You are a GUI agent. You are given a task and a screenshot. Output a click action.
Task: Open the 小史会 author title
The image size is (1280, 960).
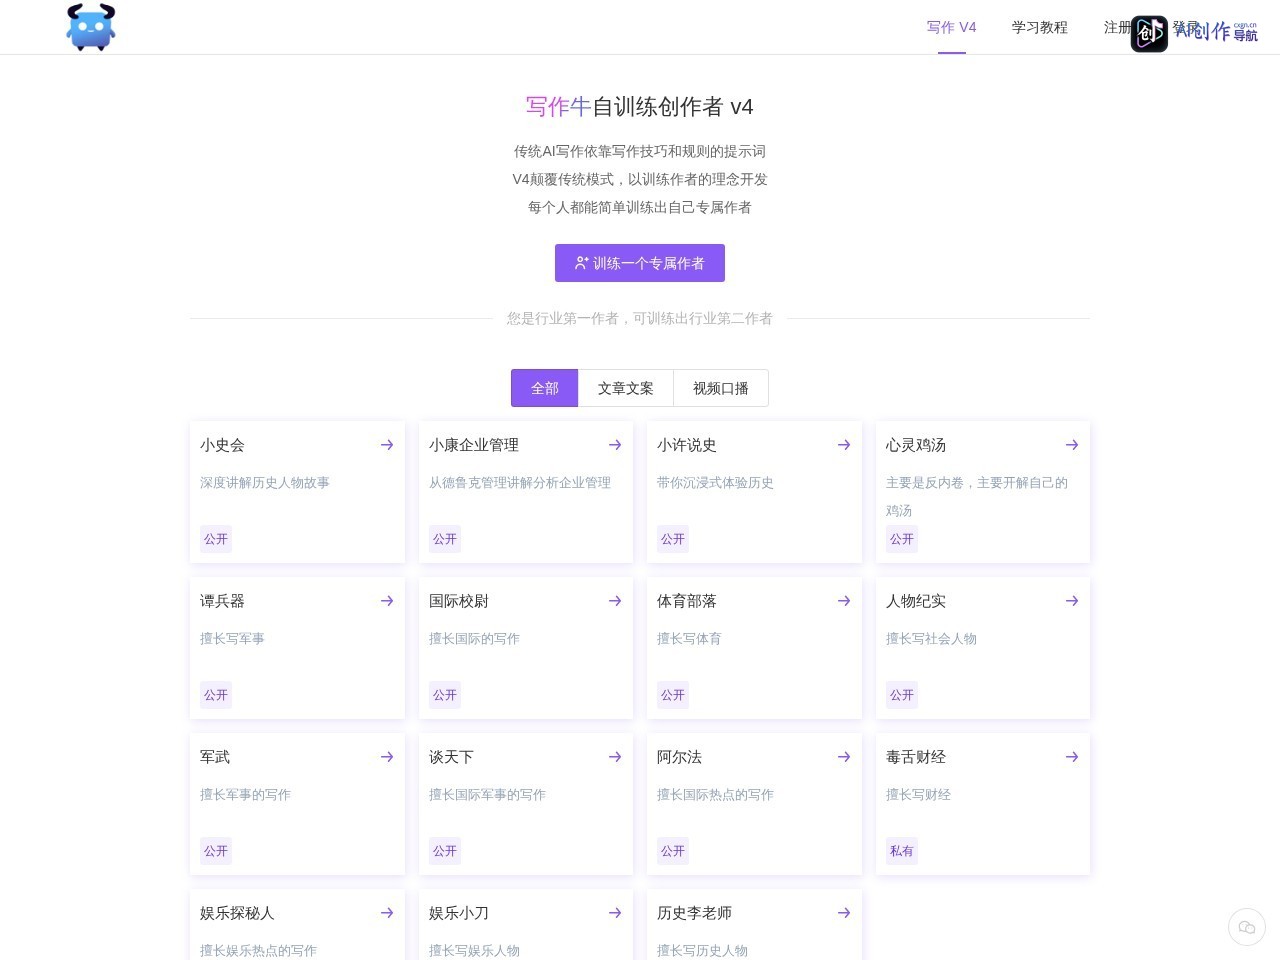(x=222, y=445)
